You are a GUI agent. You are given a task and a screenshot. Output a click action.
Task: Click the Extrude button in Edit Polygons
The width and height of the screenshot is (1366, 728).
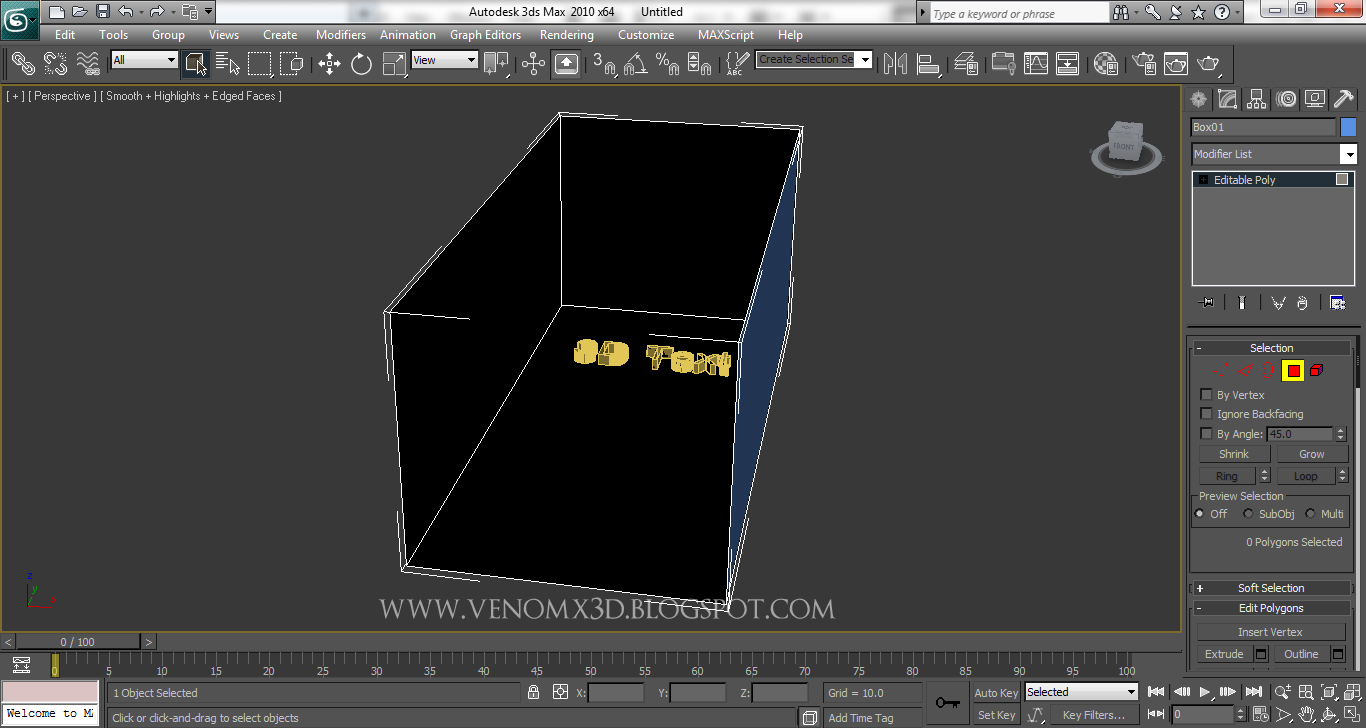[1222, 653]
